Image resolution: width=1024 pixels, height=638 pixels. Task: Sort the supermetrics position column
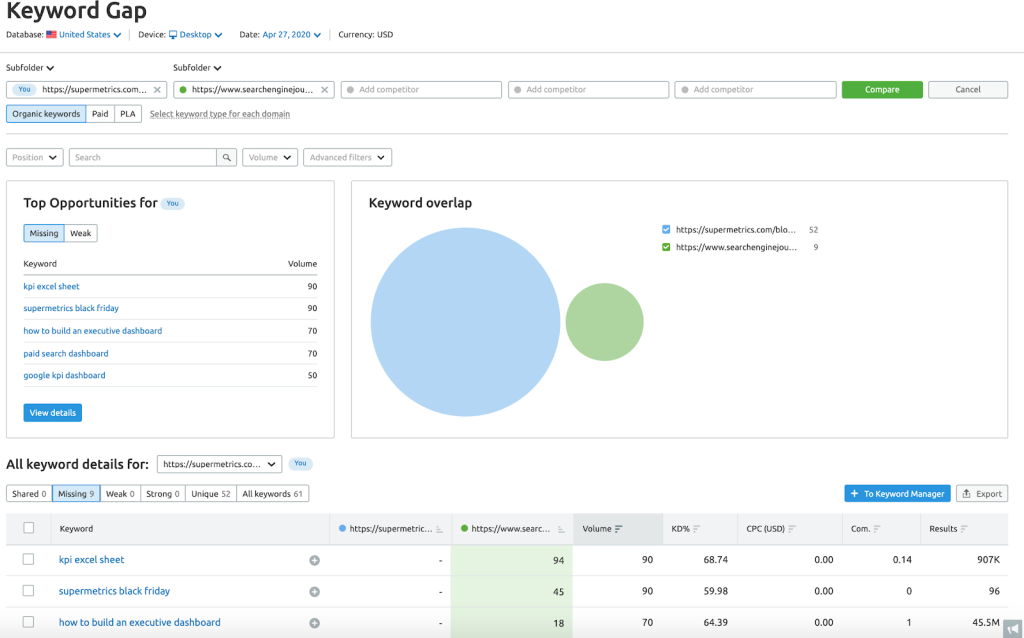point(440,530)
